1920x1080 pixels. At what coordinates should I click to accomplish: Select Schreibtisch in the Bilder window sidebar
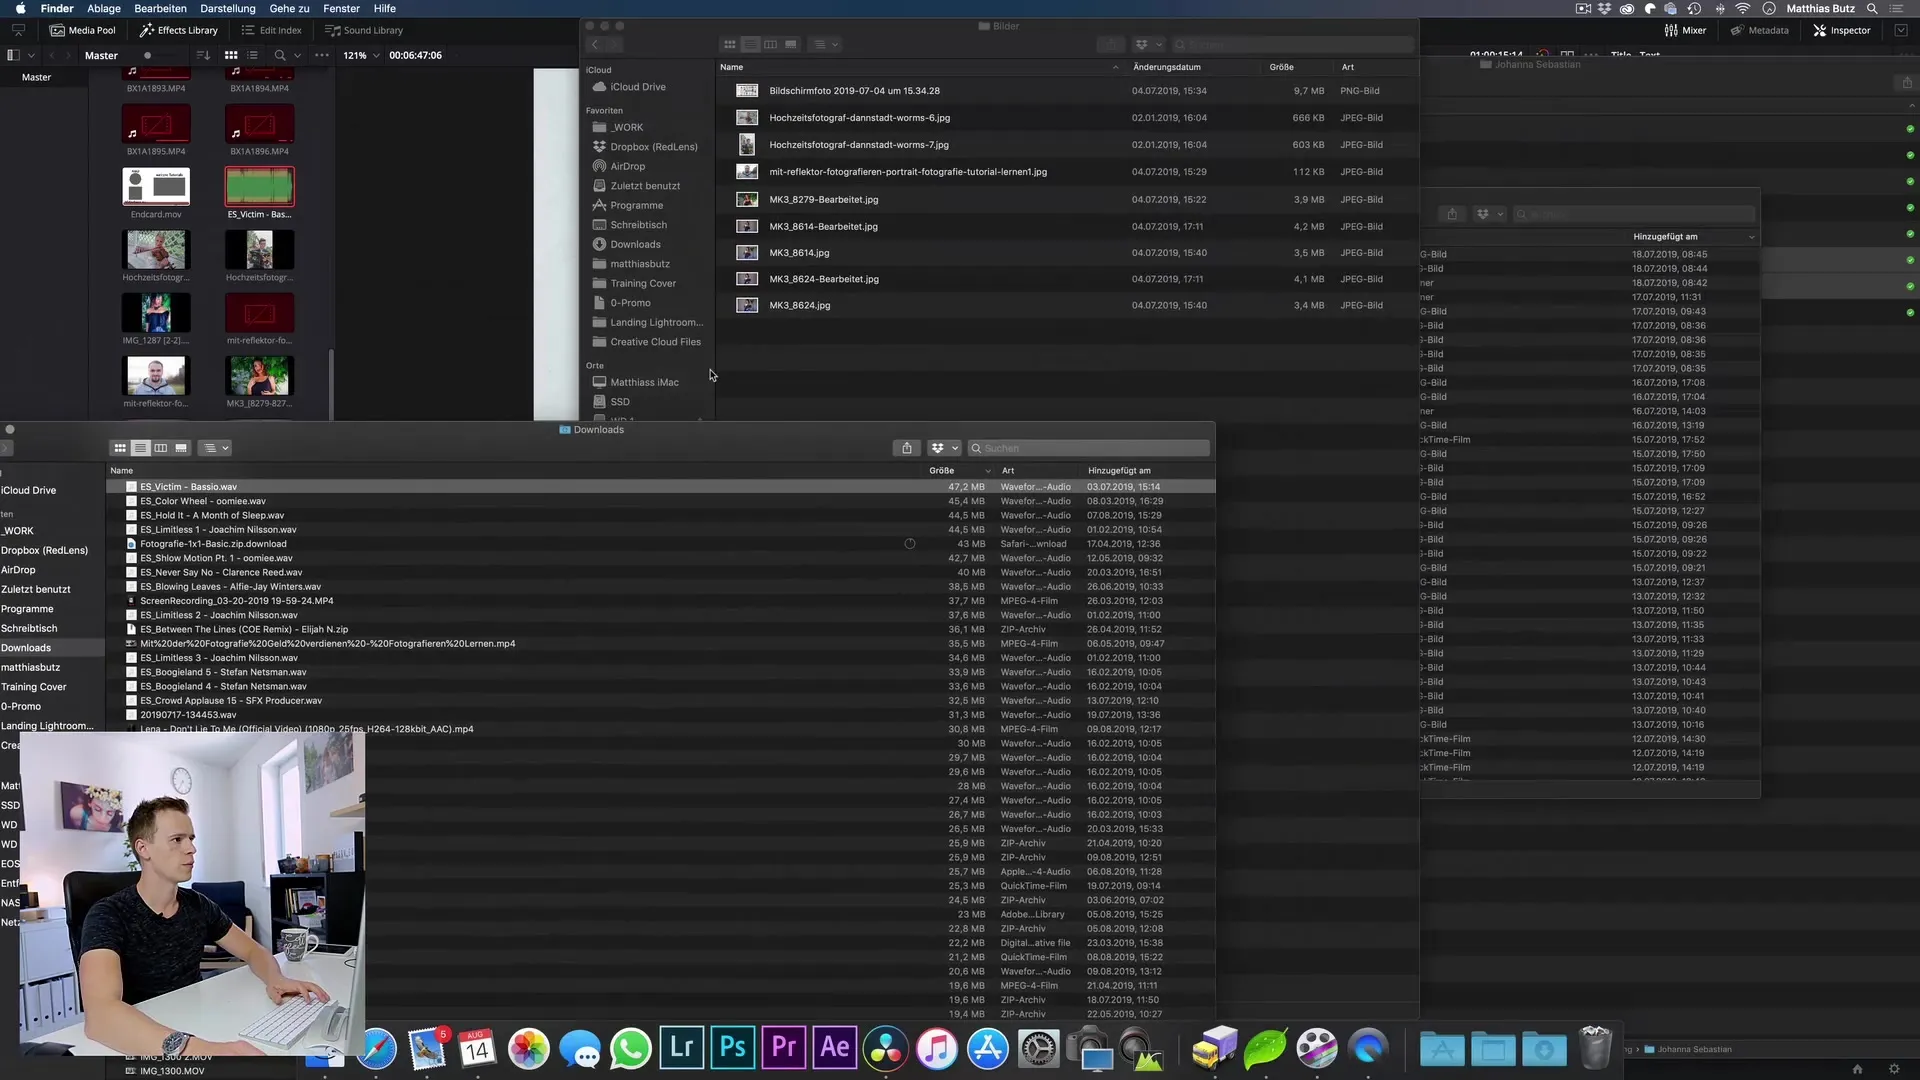[x=638, y=225]
